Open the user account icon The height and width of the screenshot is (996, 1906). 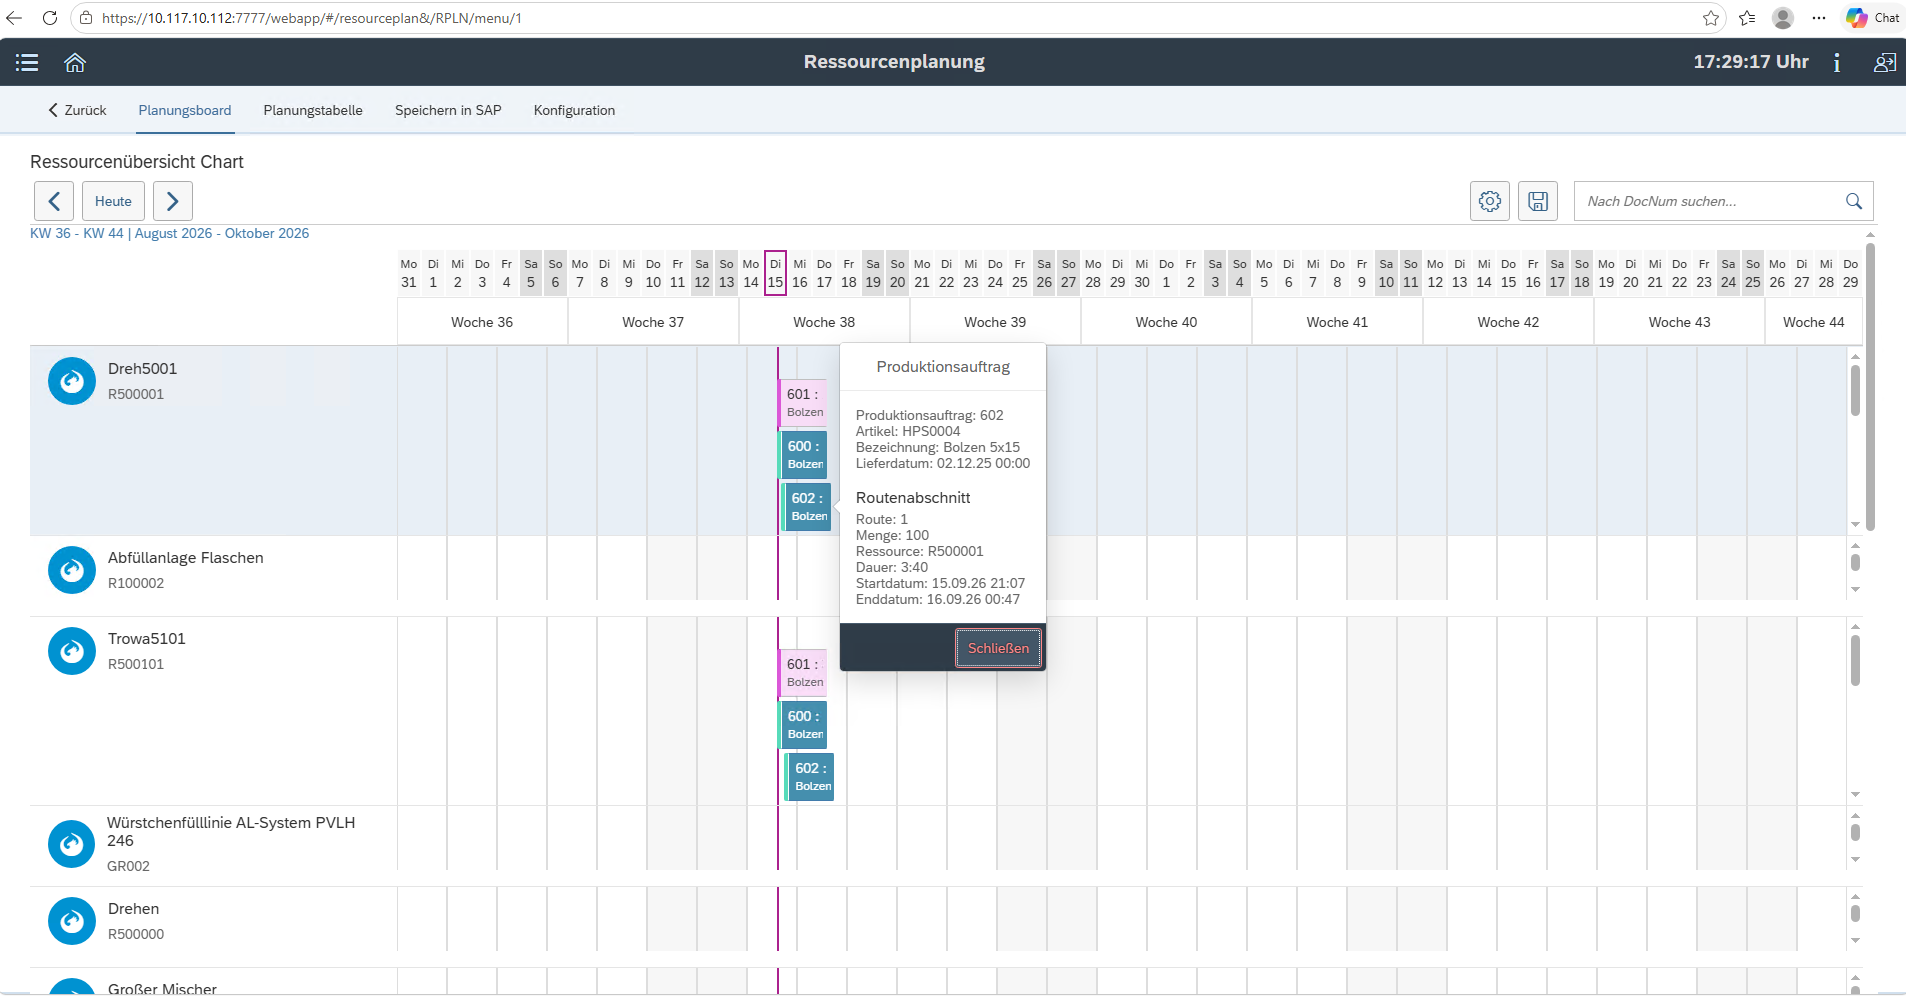1884,62
